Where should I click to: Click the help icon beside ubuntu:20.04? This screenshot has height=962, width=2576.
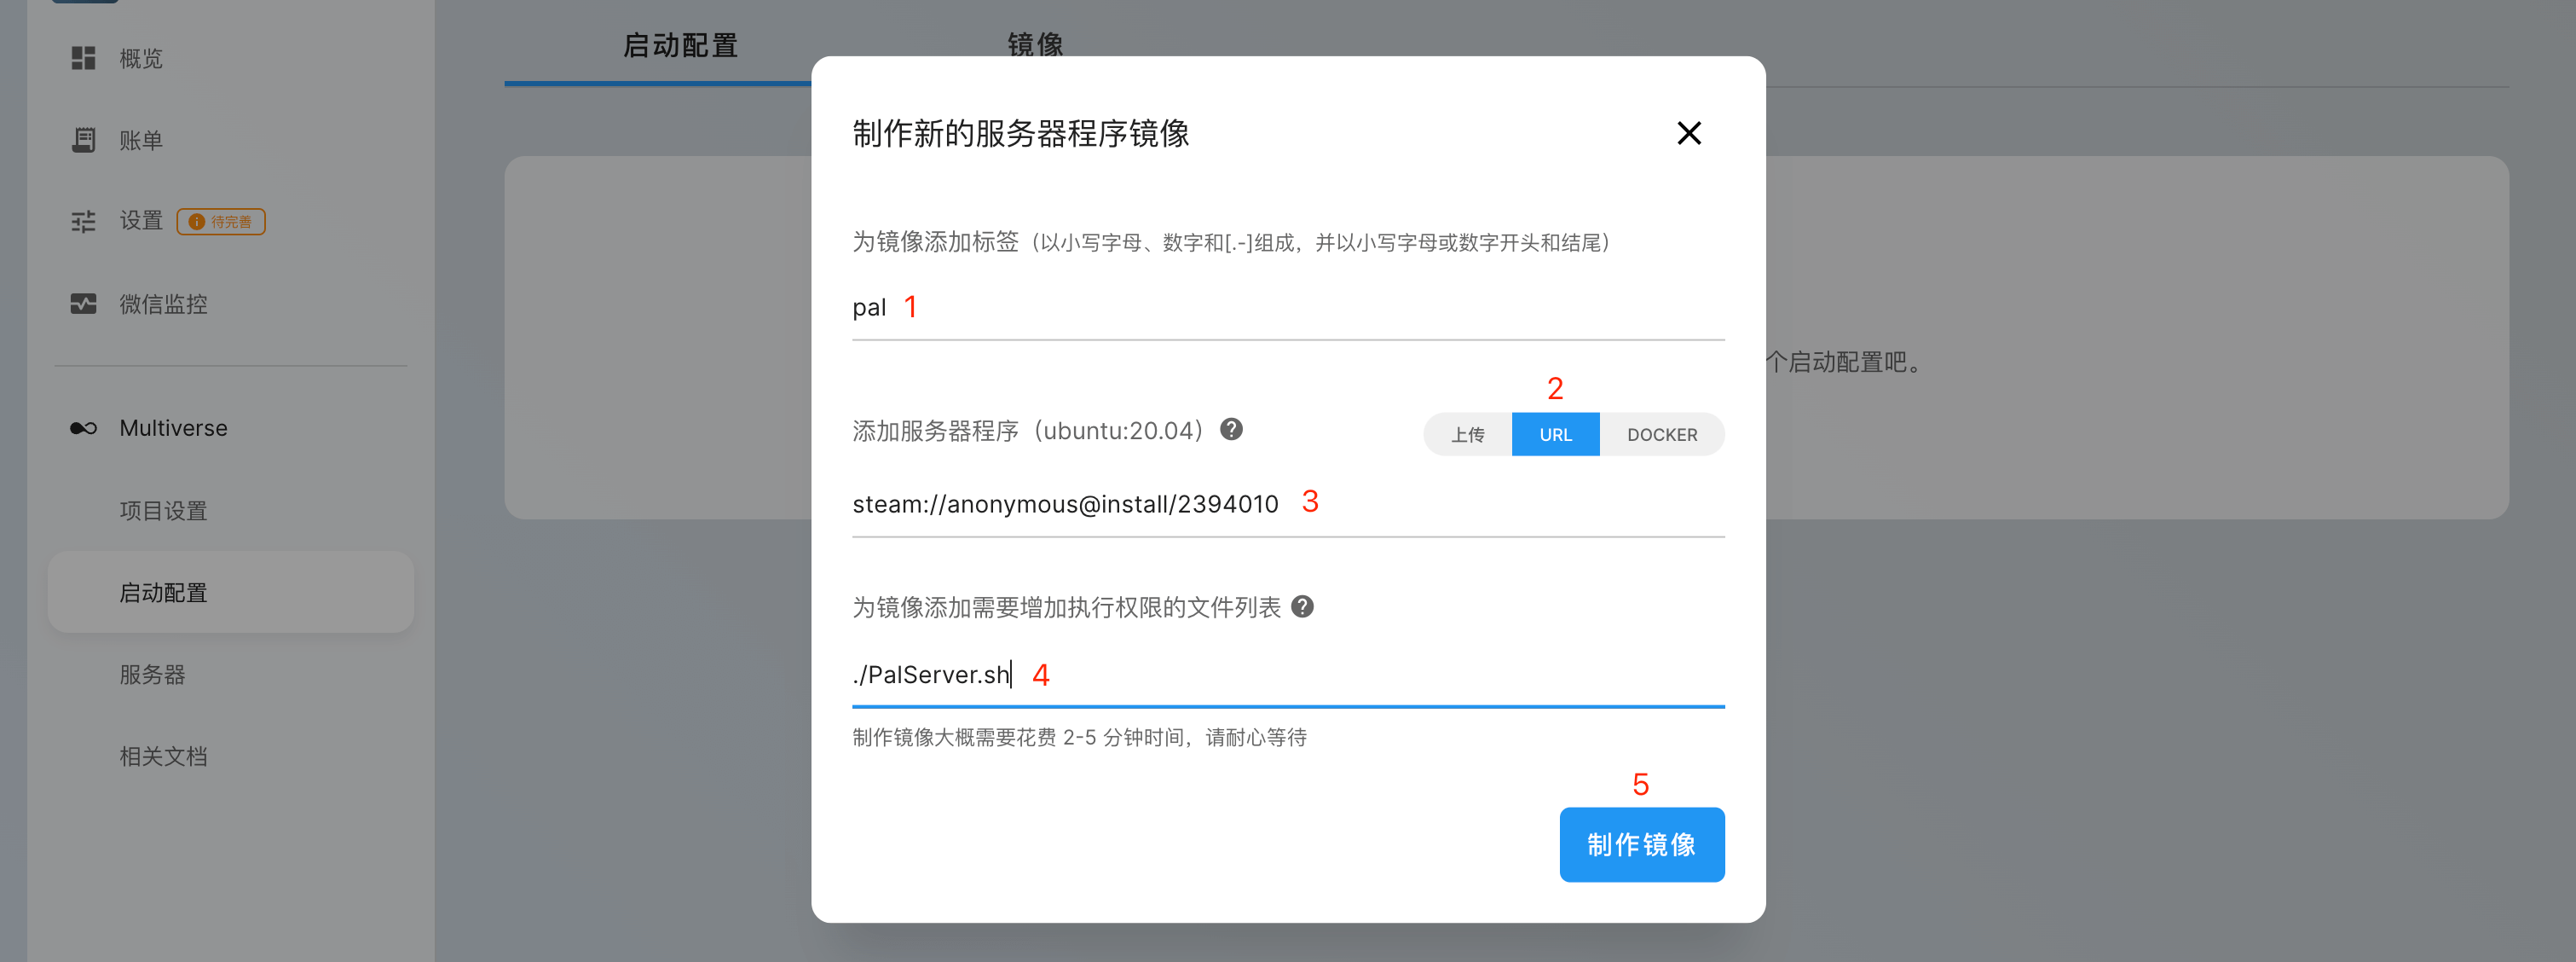point(1231,429)
